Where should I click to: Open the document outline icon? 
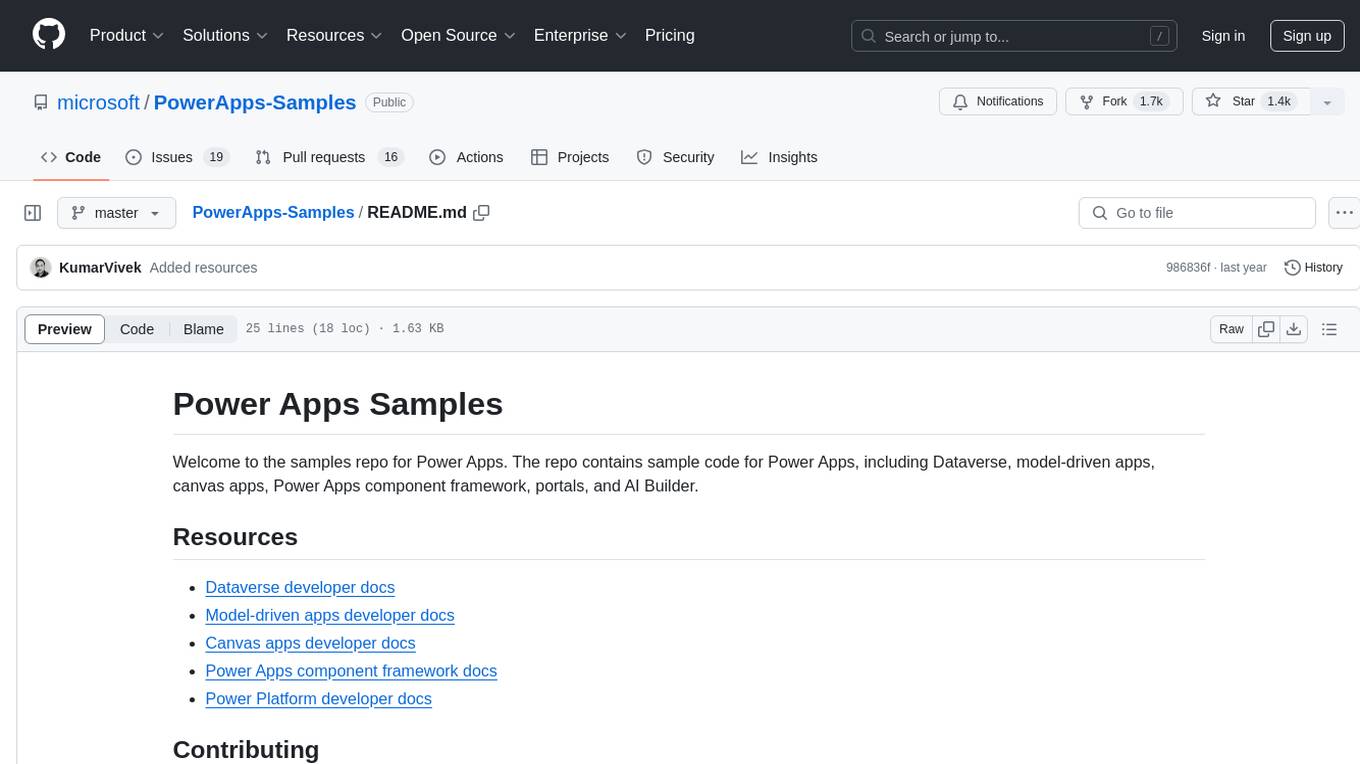point(1329,329)
